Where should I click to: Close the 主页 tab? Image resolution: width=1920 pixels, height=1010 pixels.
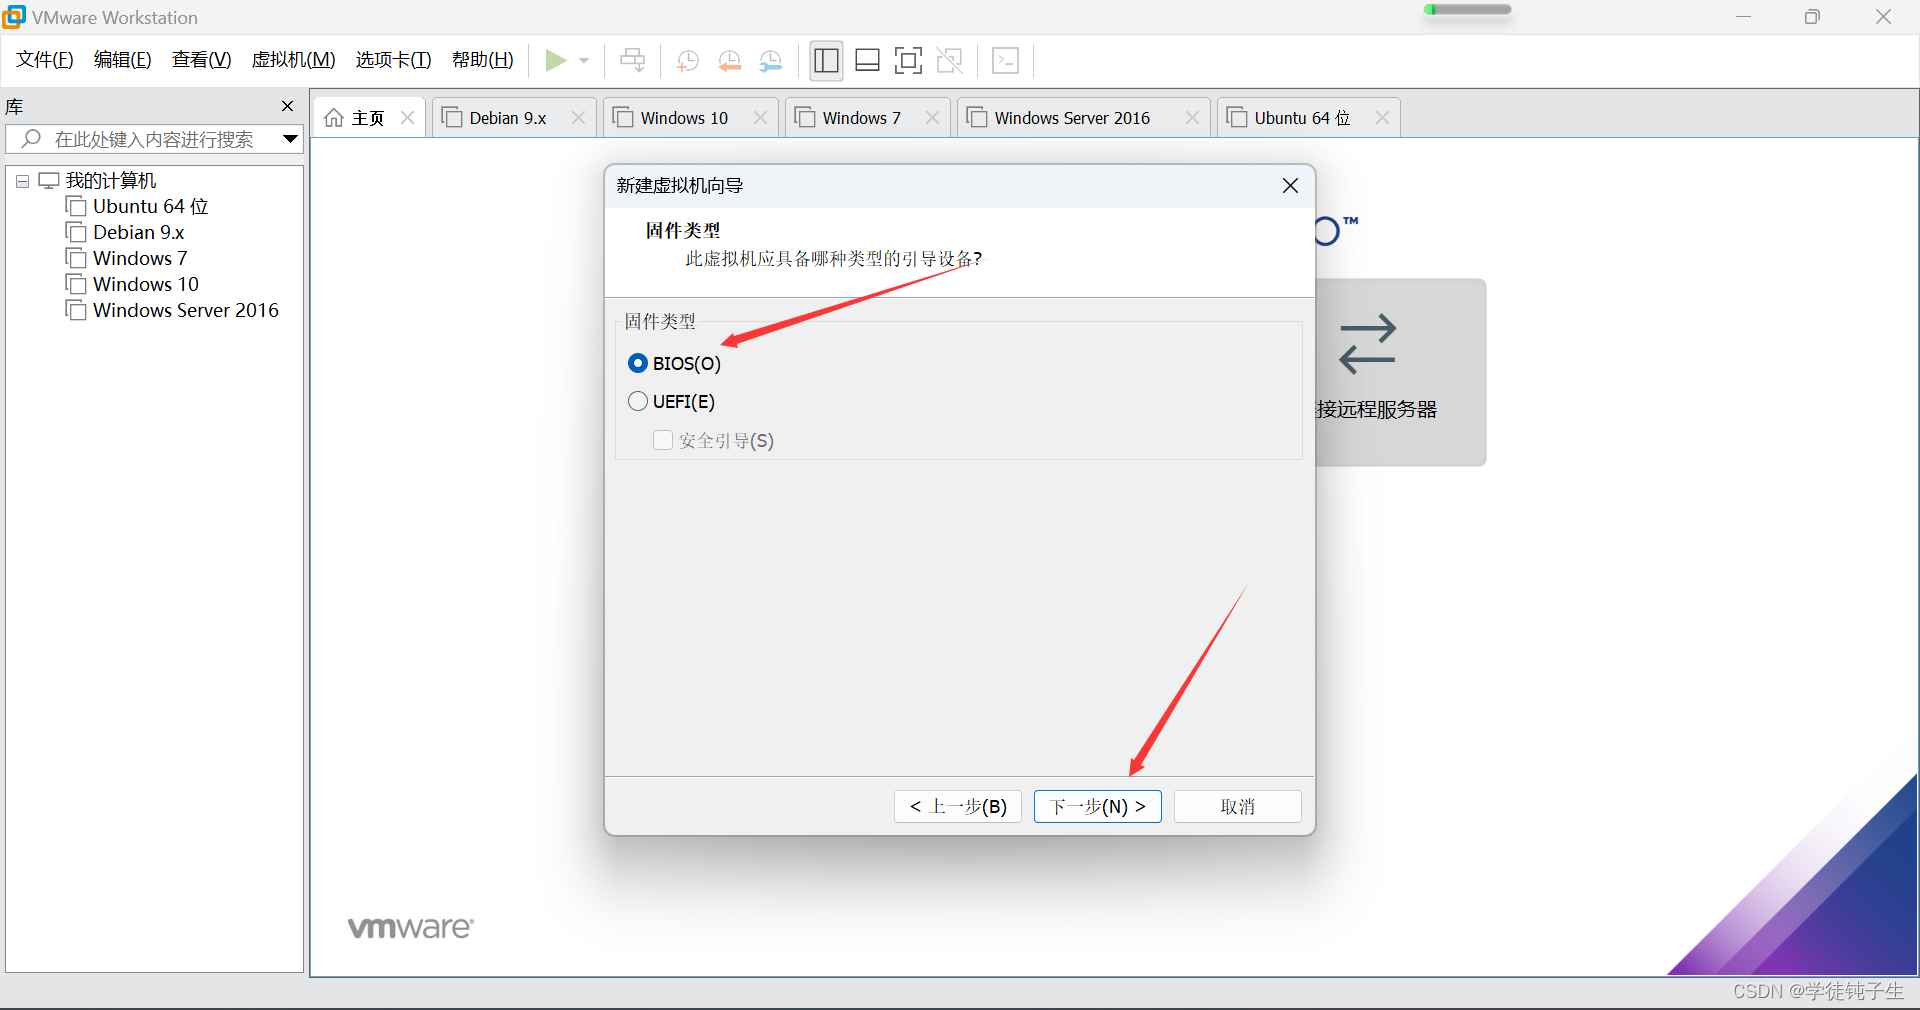407,118
